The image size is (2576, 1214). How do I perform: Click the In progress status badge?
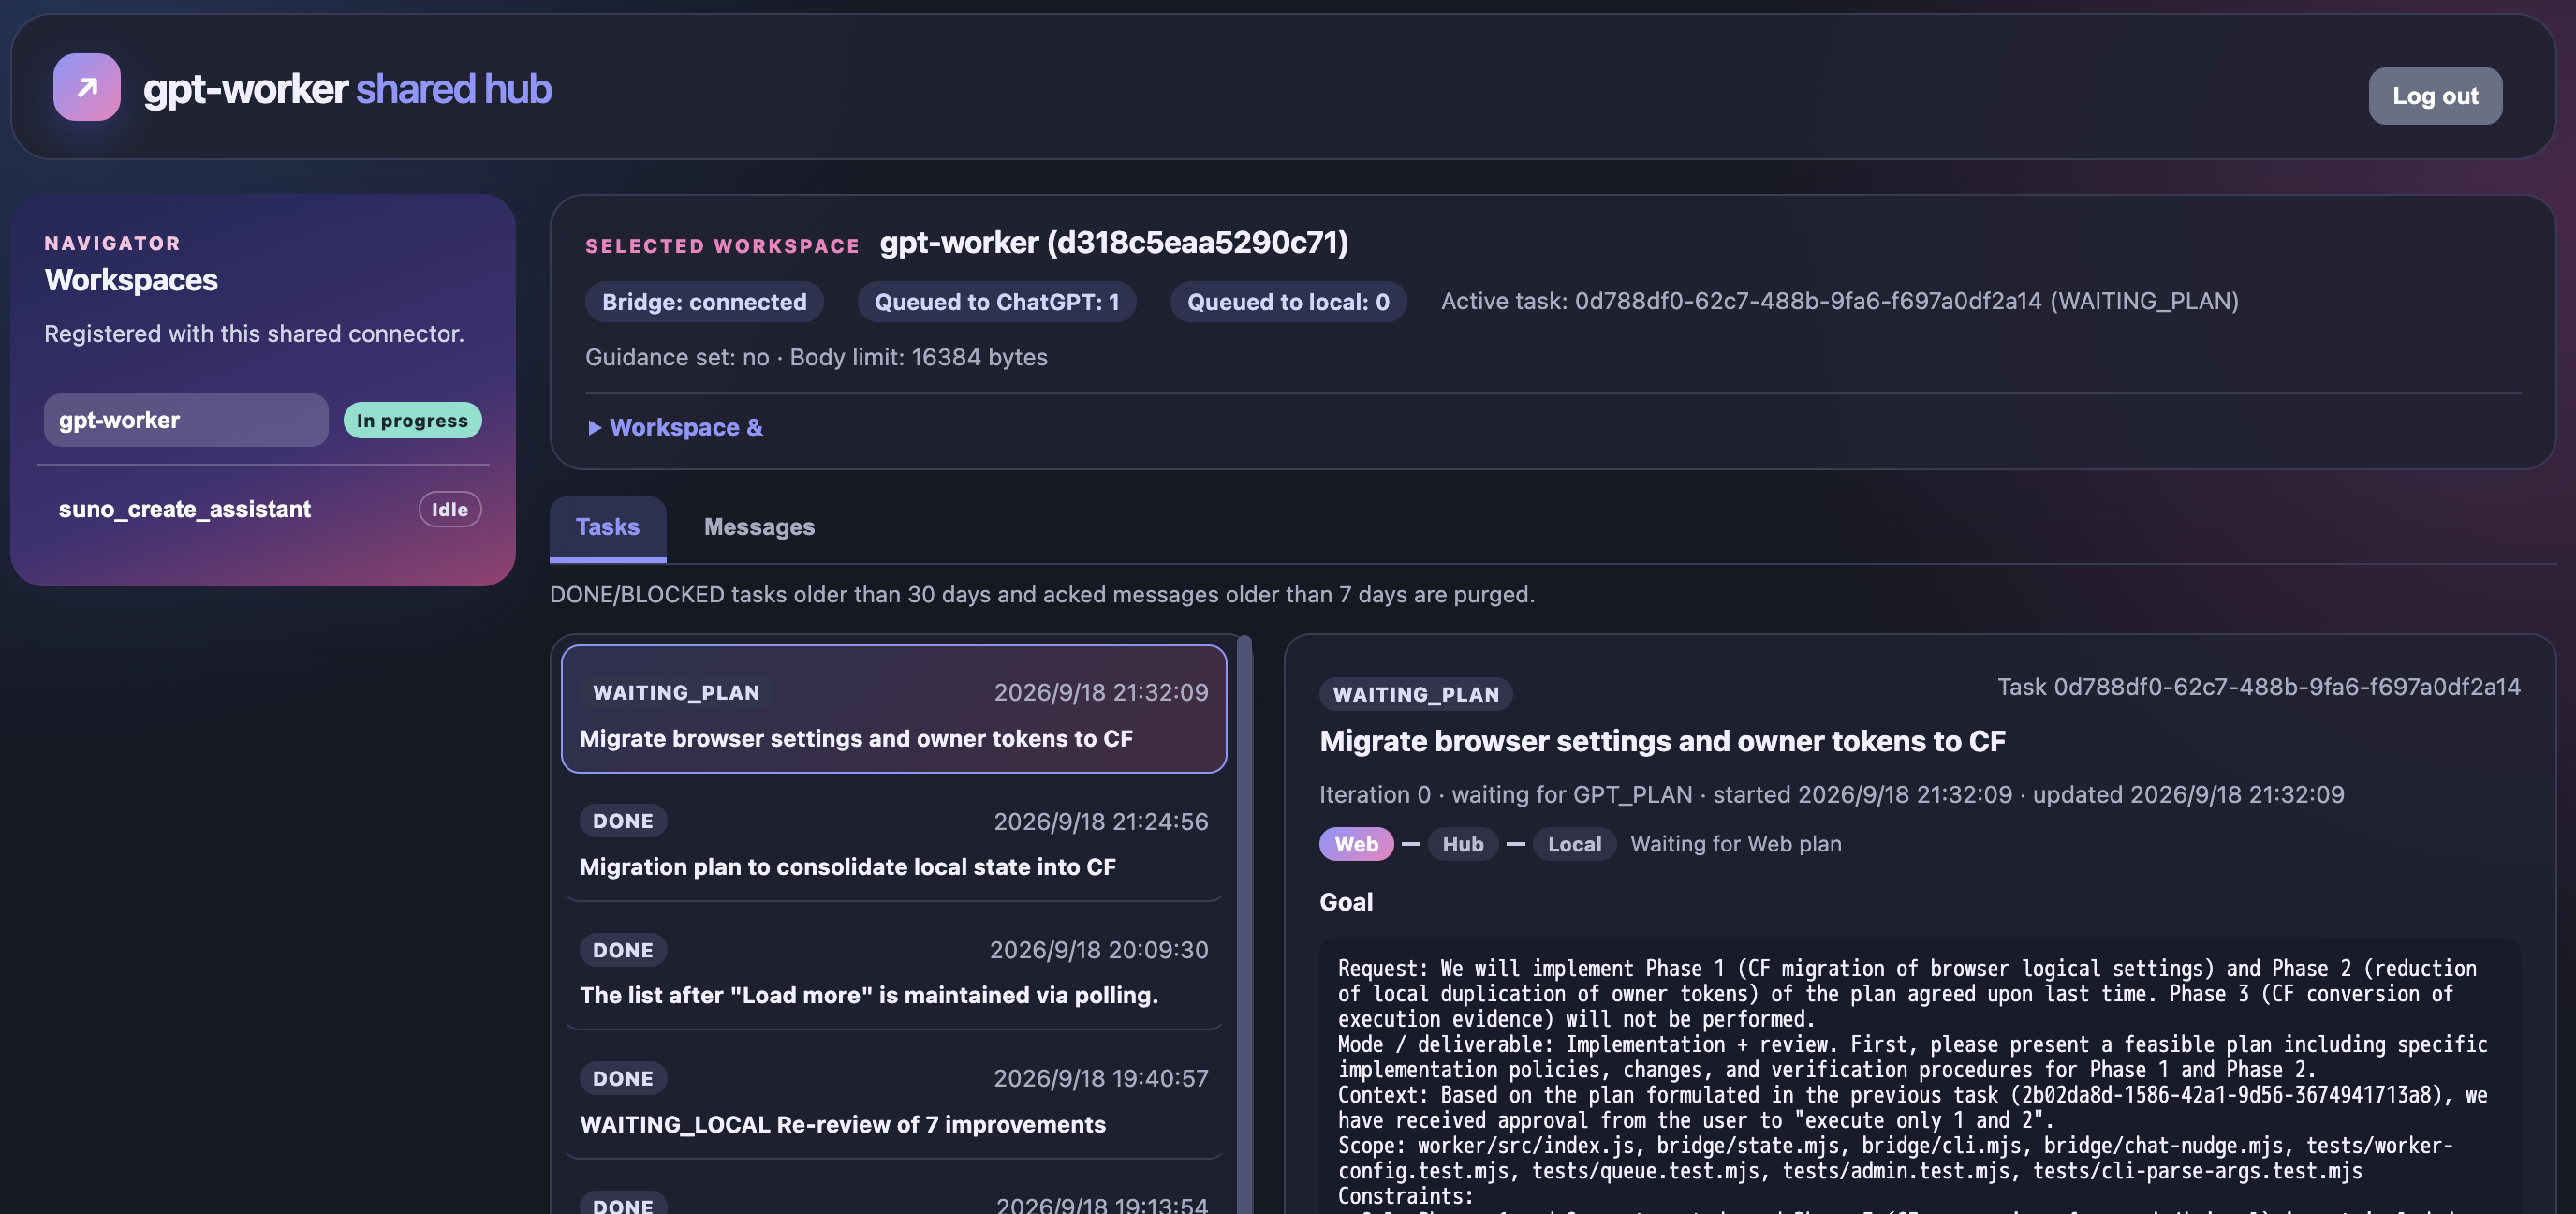pos(412,420)
